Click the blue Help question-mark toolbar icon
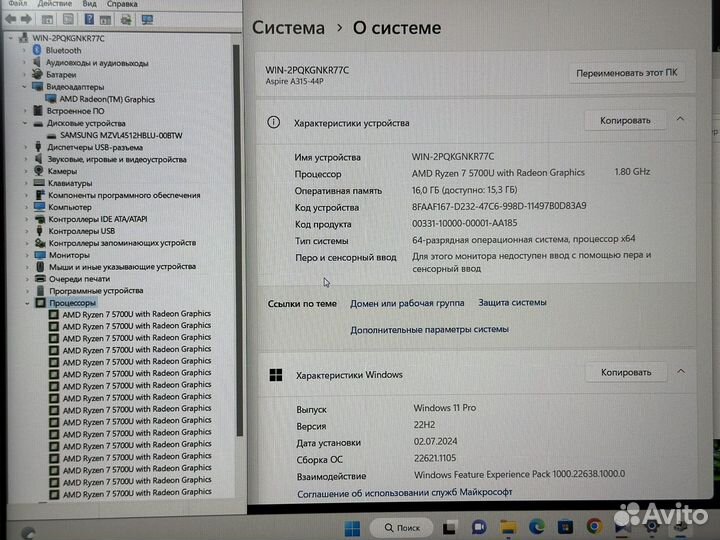The image size is (720, 540). coord(89,19)
